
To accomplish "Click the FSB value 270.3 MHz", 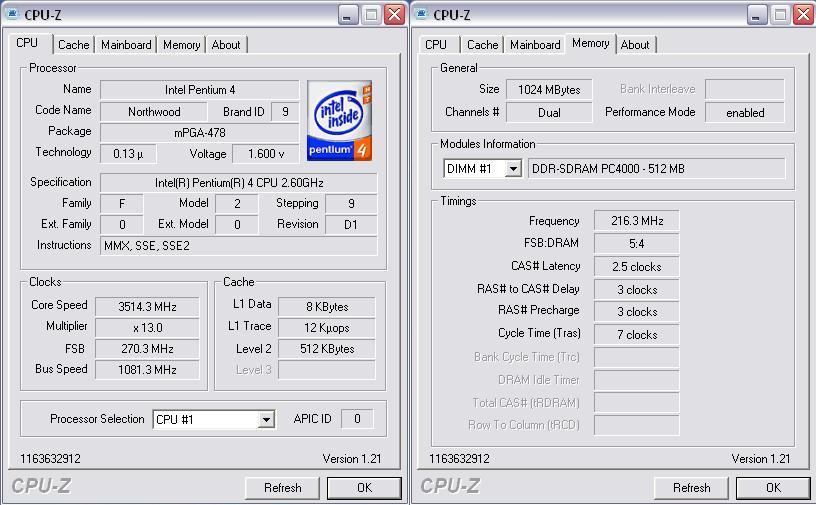I will 147,348.
